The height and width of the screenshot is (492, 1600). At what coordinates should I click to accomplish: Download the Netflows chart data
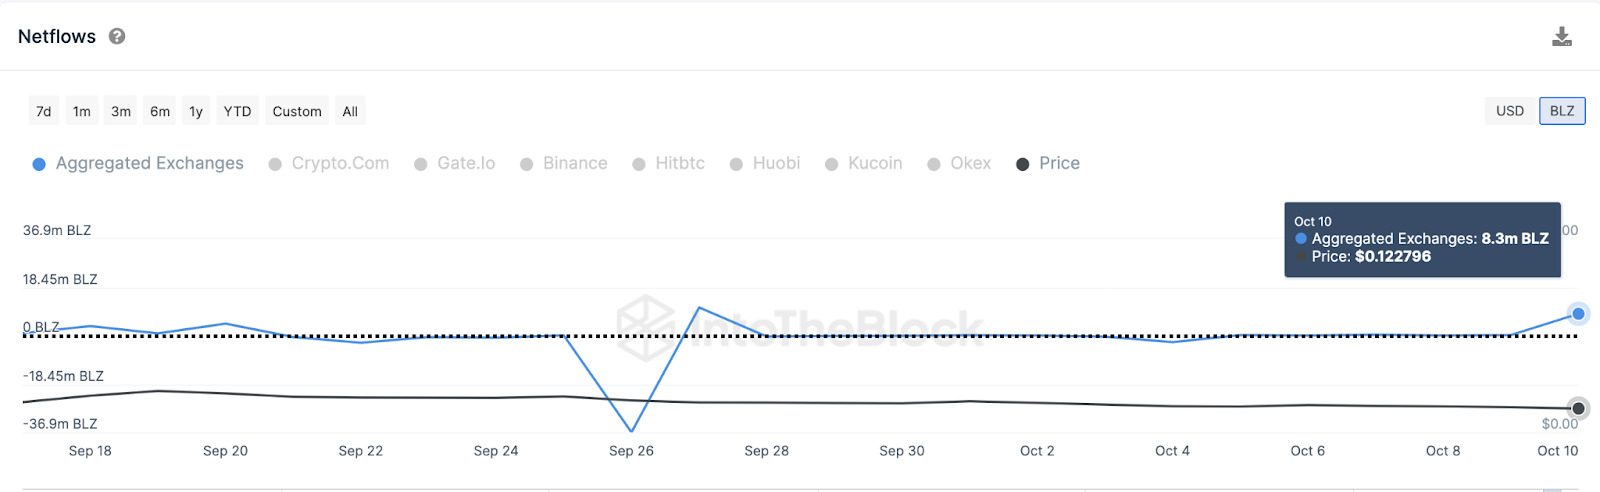point(1561,37)
